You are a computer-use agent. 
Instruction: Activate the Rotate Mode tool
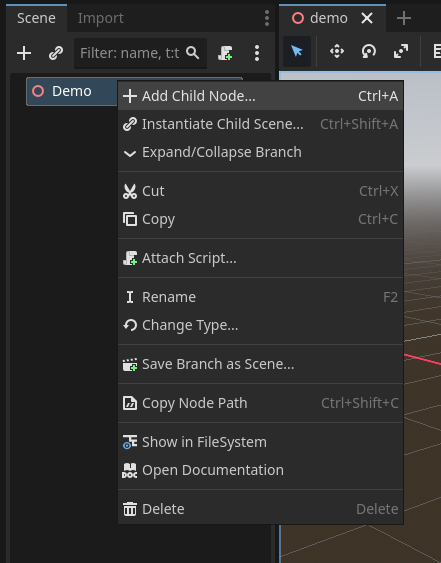point(369,51)
